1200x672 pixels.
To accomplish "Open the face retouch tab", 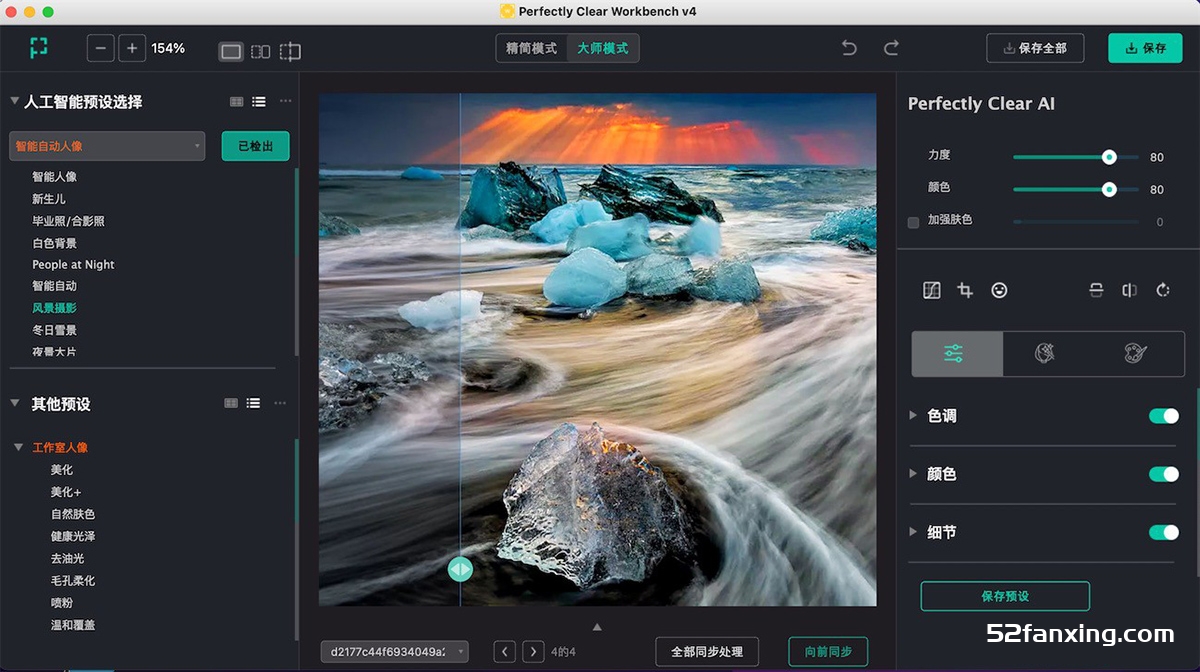I will 1045,354.
